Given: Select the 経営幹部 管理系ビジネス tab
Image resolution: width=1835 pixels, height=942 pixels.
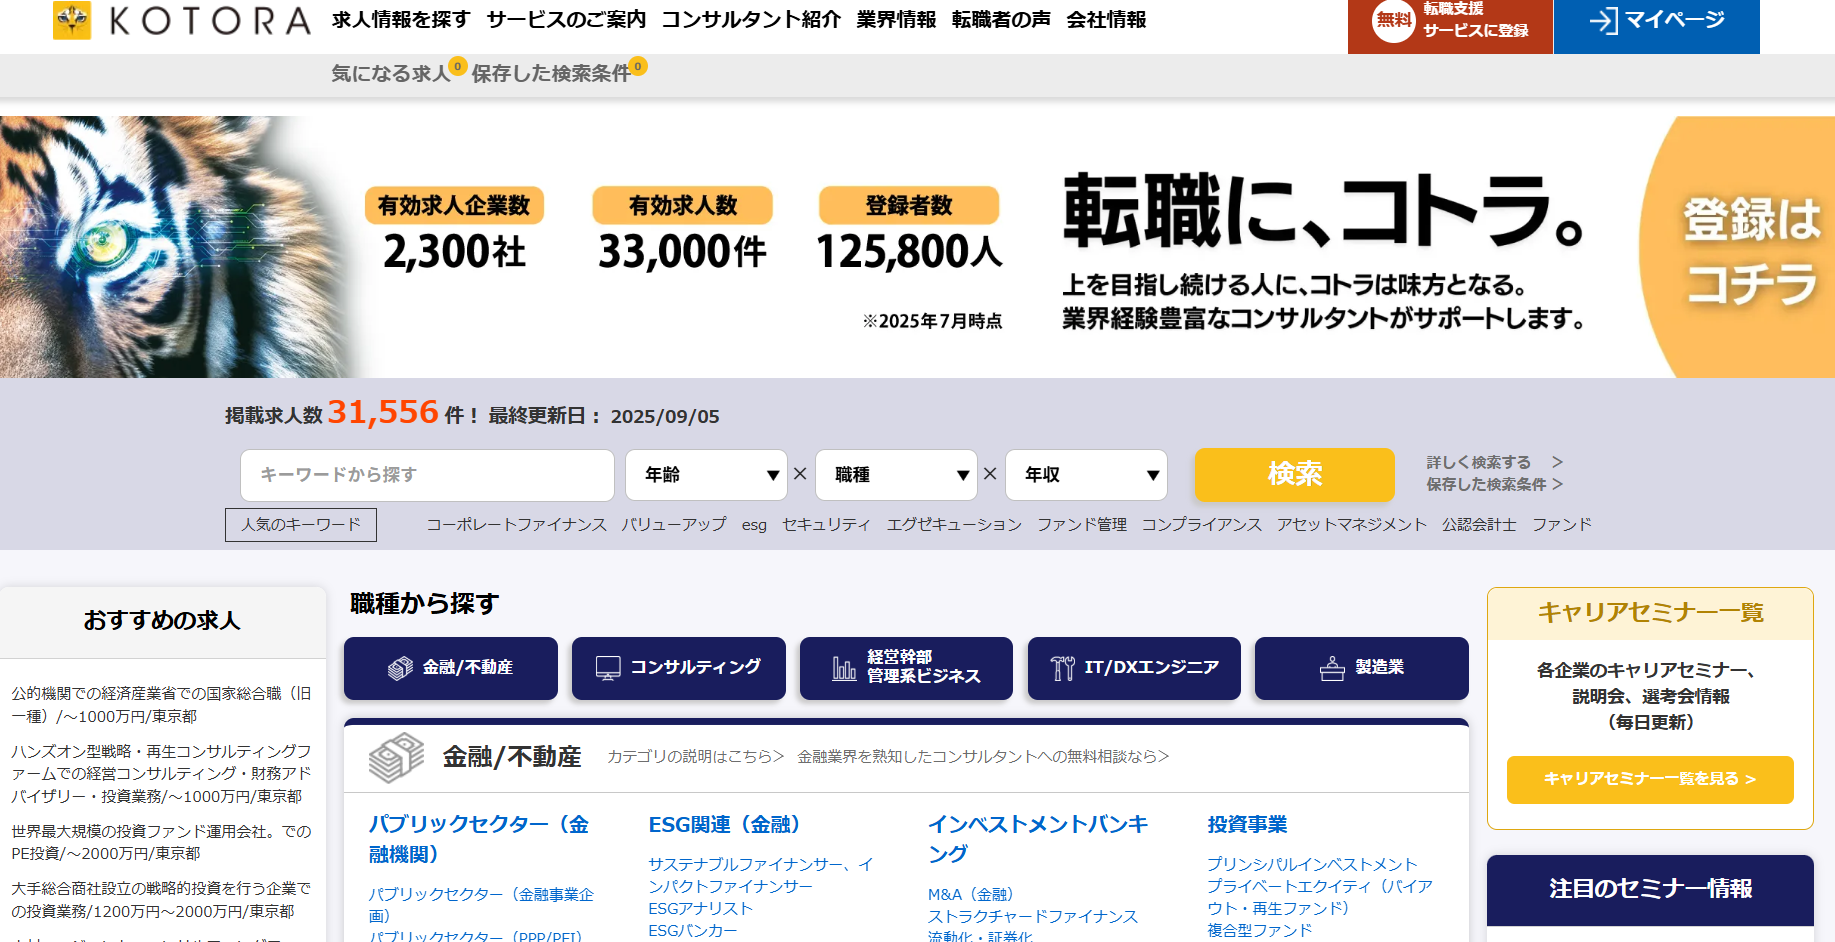Looking at the screenshot, I should [x=906, y=668].
